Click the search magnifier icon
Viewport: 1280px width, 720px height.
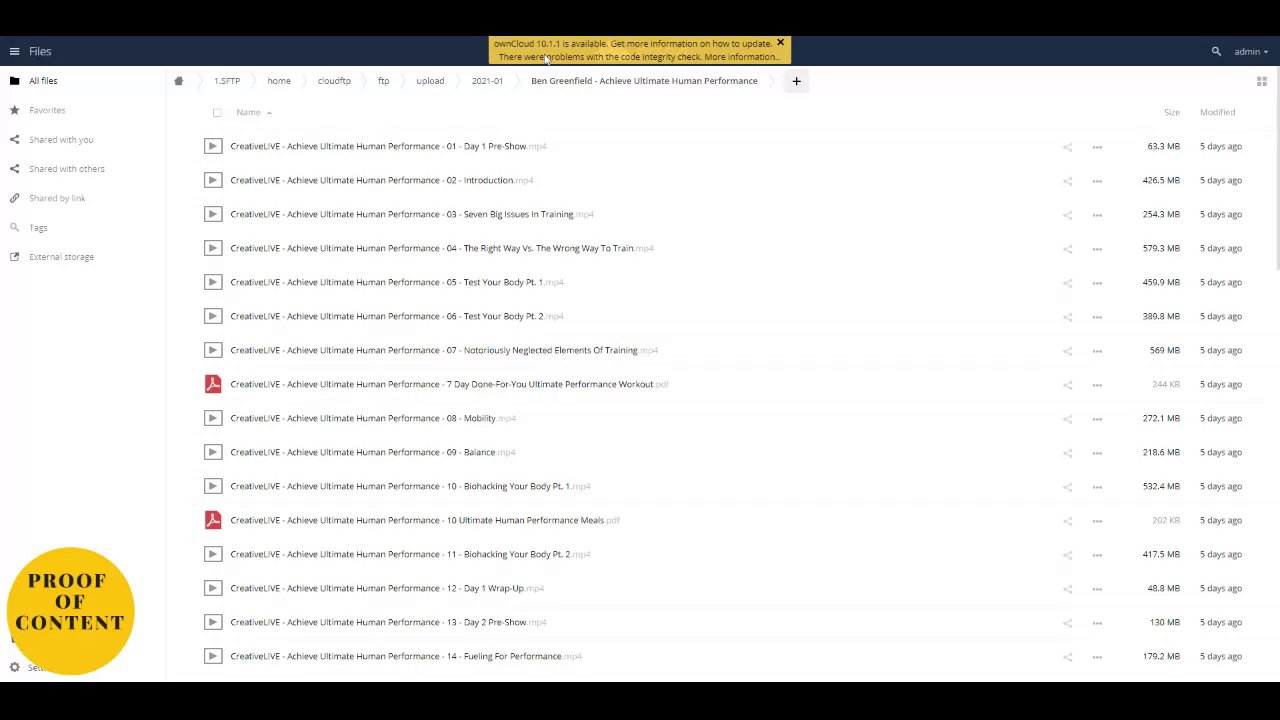coord(1216,51)
